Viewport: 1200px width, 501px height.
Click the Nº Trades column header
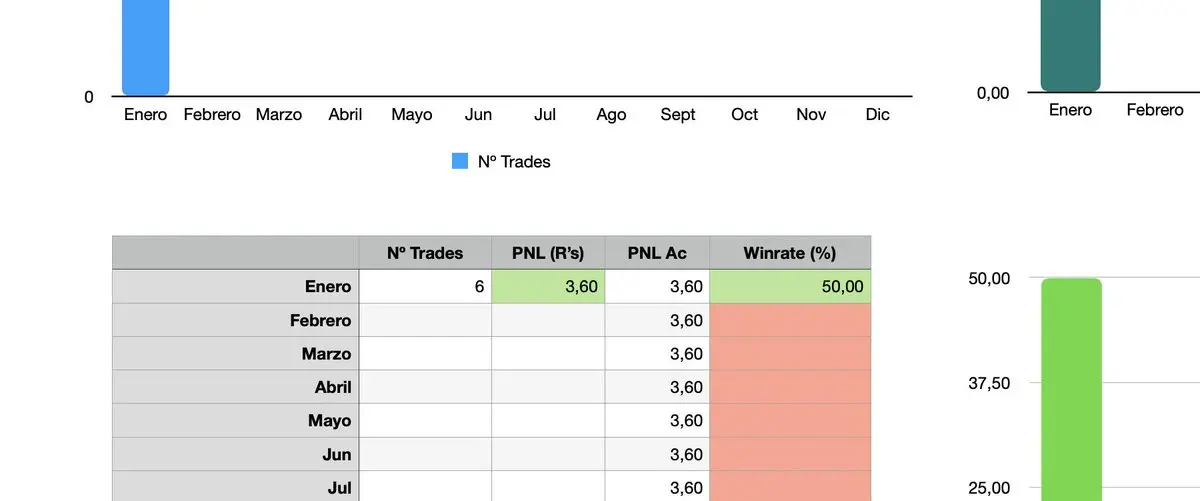click(425, 253)
